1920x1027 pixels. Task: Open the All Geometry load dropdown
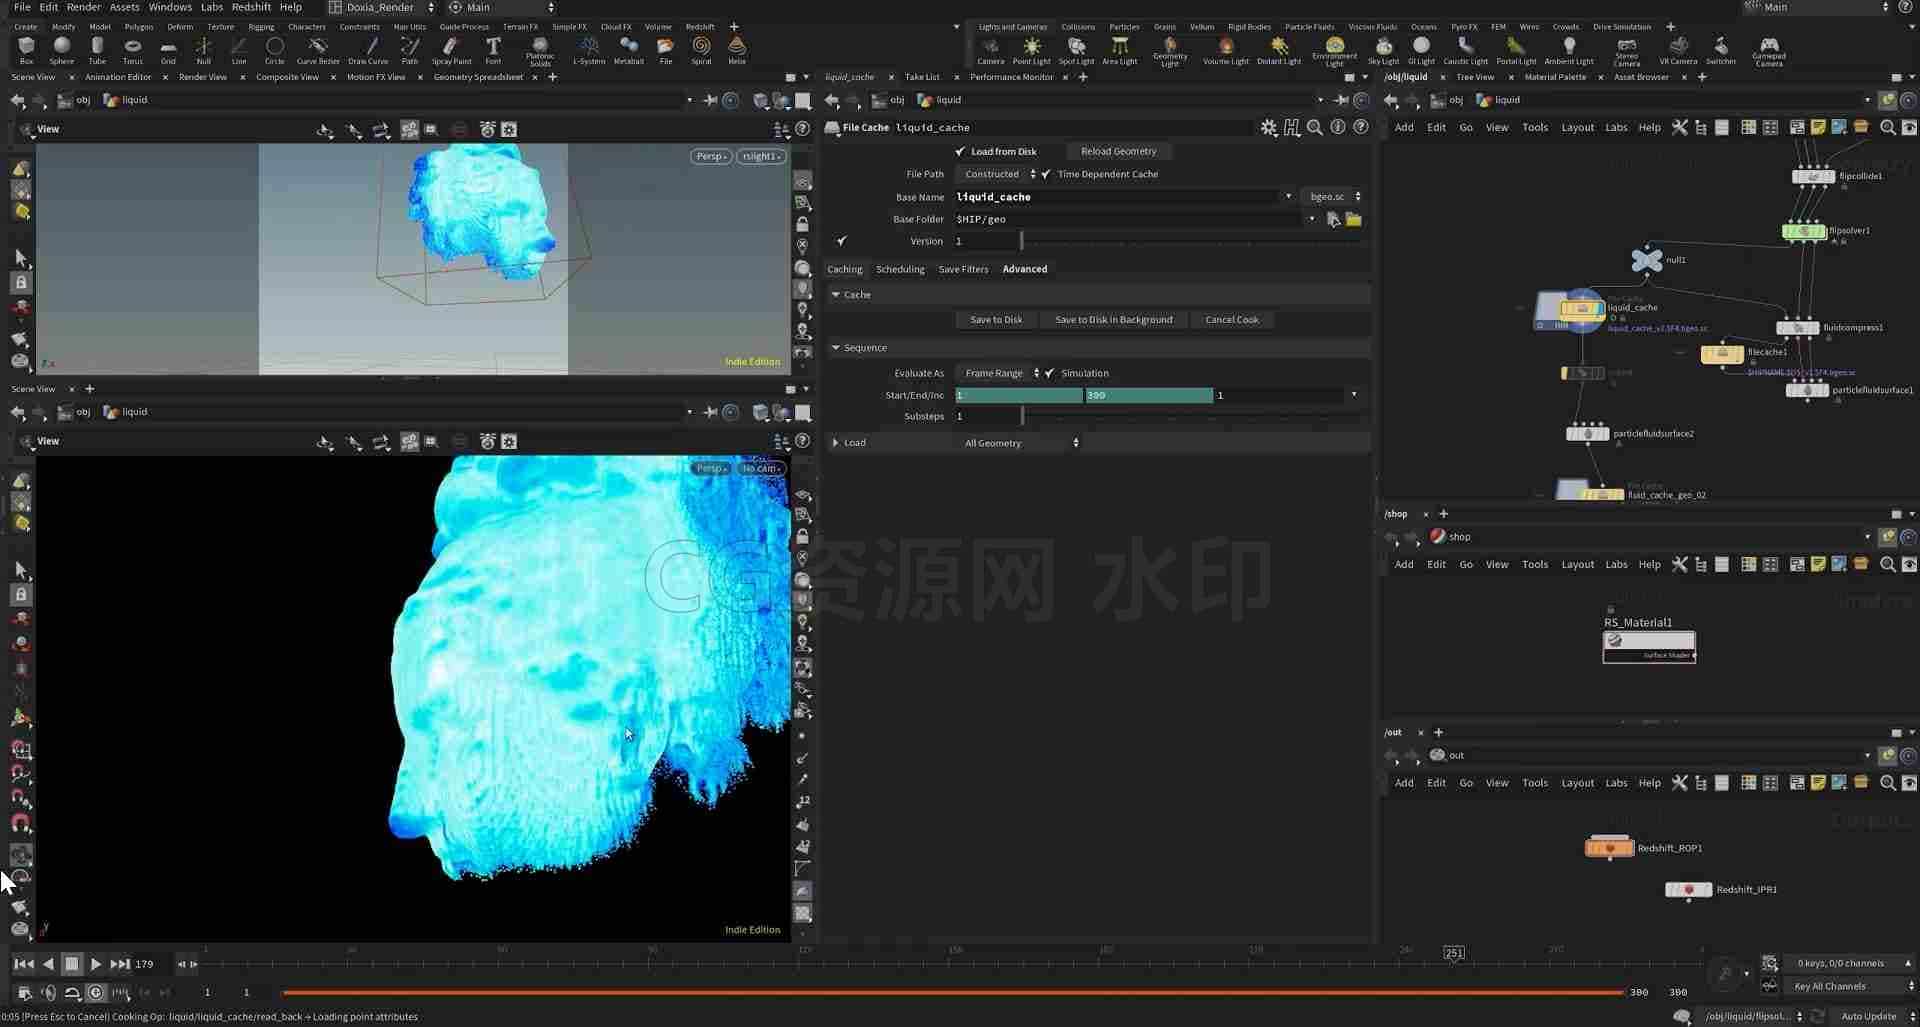(x=1018, y=443)
